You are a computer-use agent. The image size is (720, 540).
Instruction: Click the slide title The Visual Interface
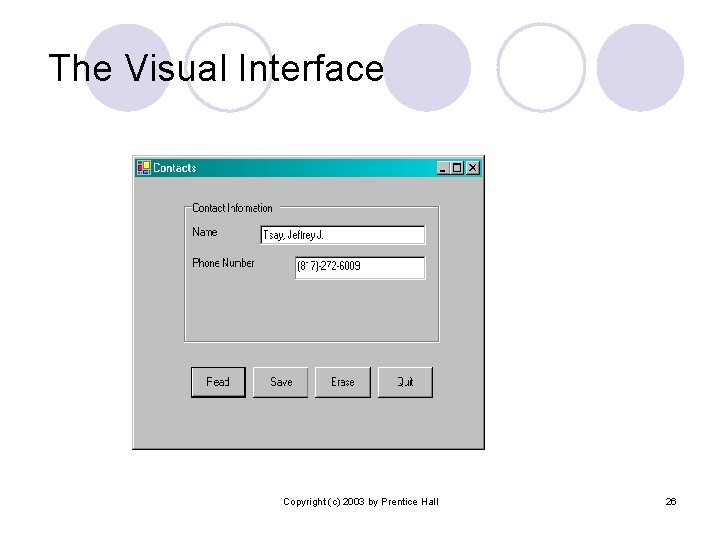coord(216,68)
